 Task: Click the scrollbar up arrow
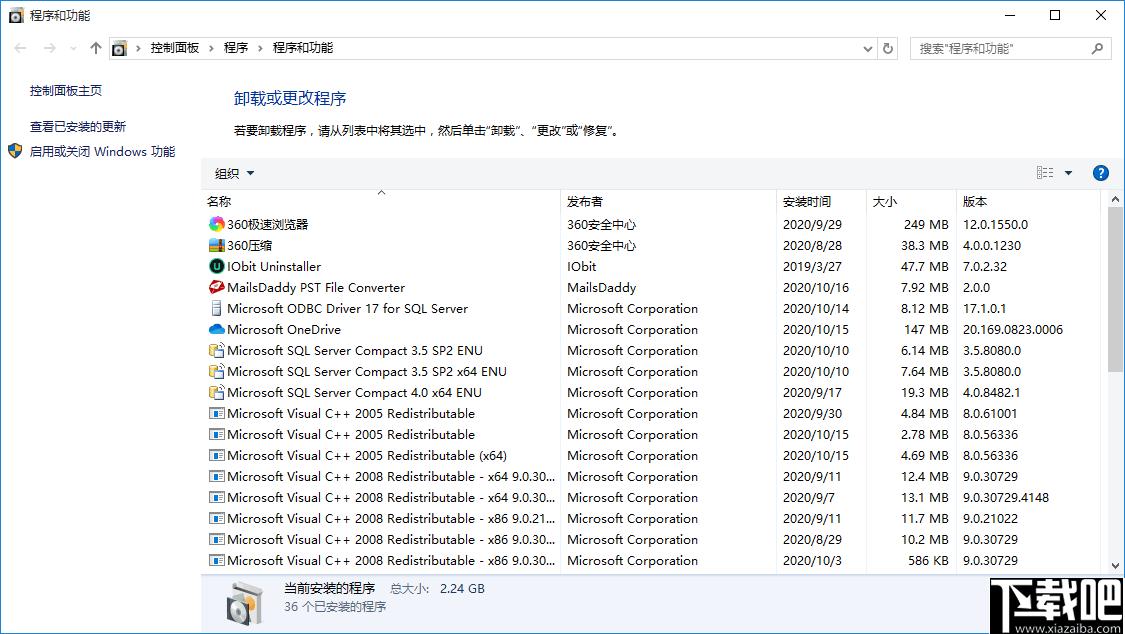(x=1115, y=199)
